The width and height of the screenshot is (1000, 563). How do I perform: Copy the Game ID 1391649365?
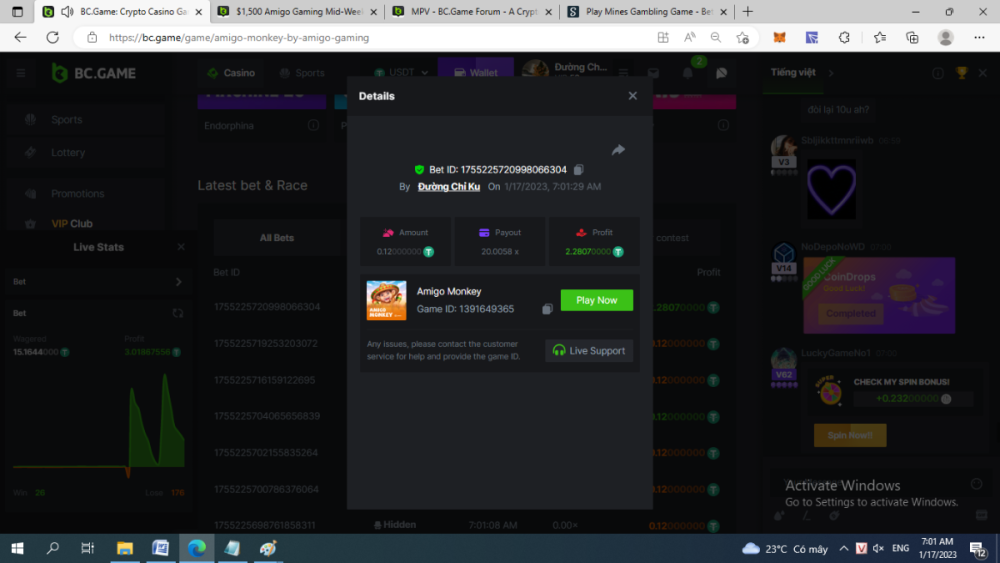(x=547, y=309)
